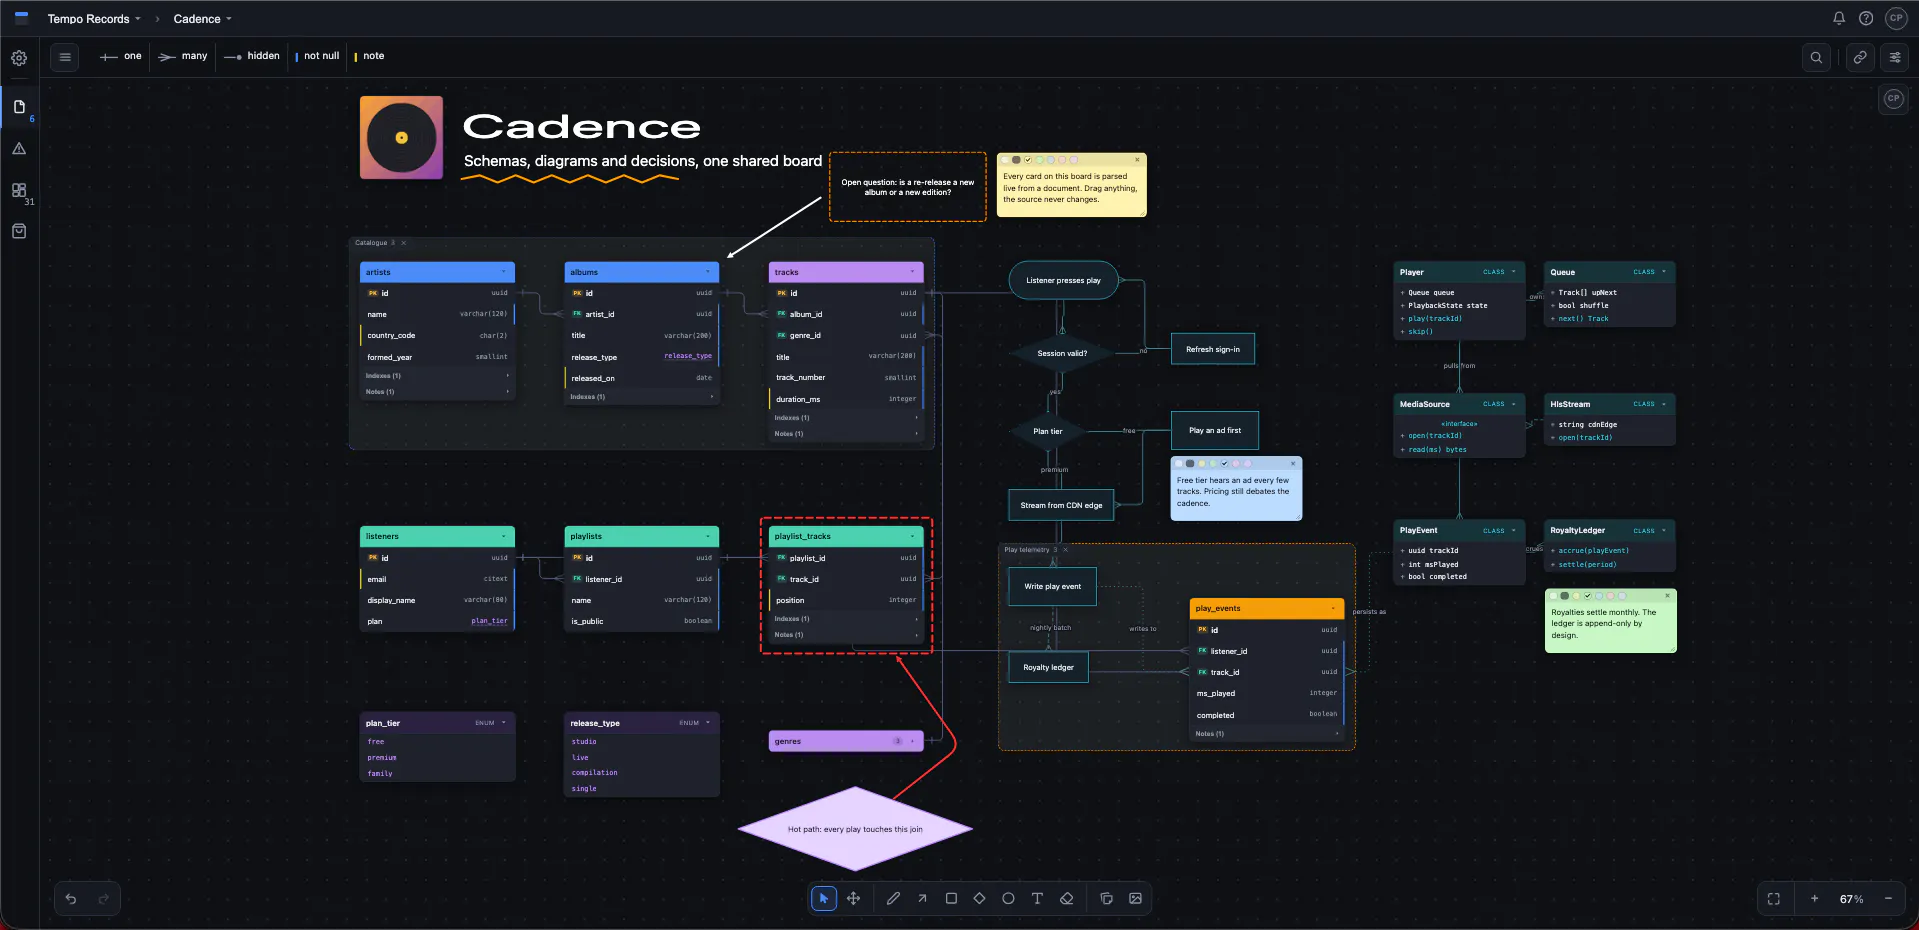This screenshot has height=930, width=1919.
Task: Click 'one' relationship legend item
Action: point(121,56)
